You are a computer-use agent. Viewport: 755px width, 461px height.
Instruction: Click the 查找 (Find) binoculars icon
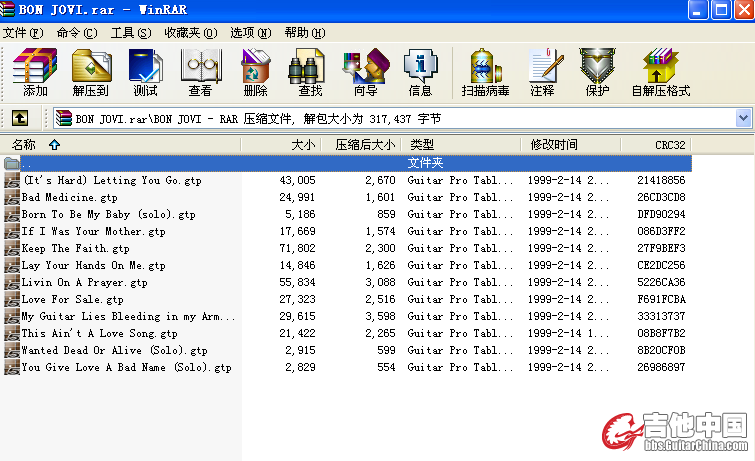tap(310, 72)
